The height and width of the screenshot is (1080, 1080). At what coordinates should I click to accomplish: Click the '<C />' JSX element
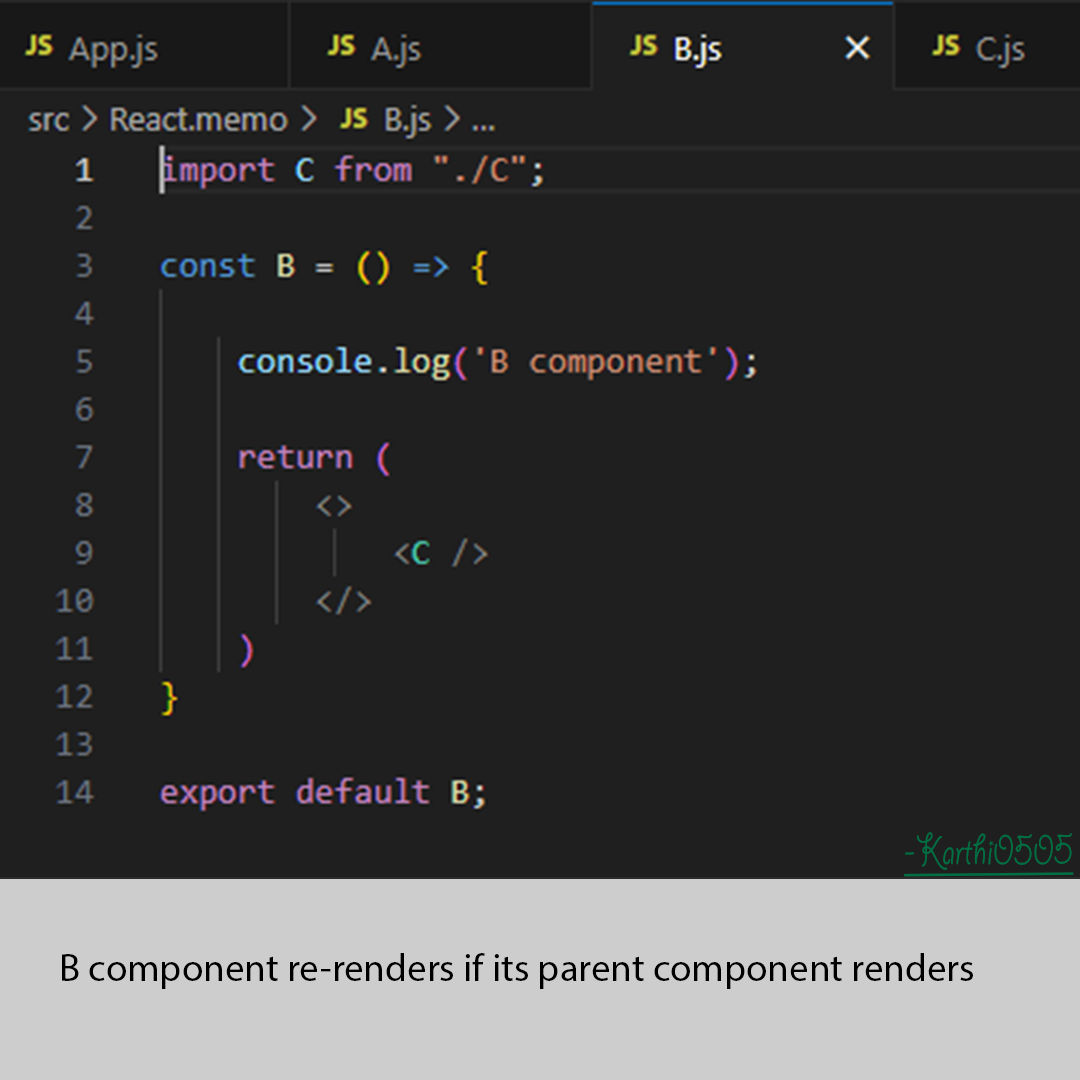tap(441, 554)
